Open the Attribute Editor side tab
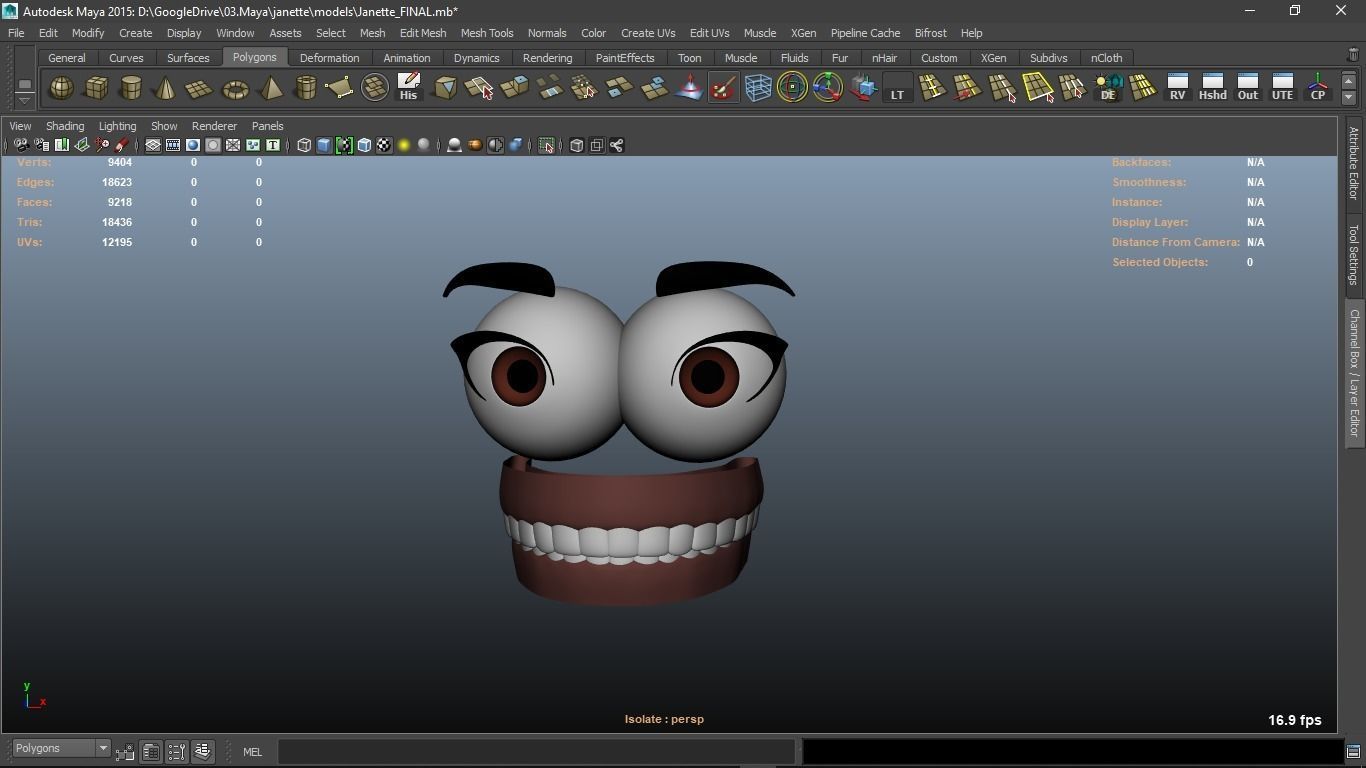This screenshot has width=1366, height=768. pyautogui.click(x=1354, y=164)
